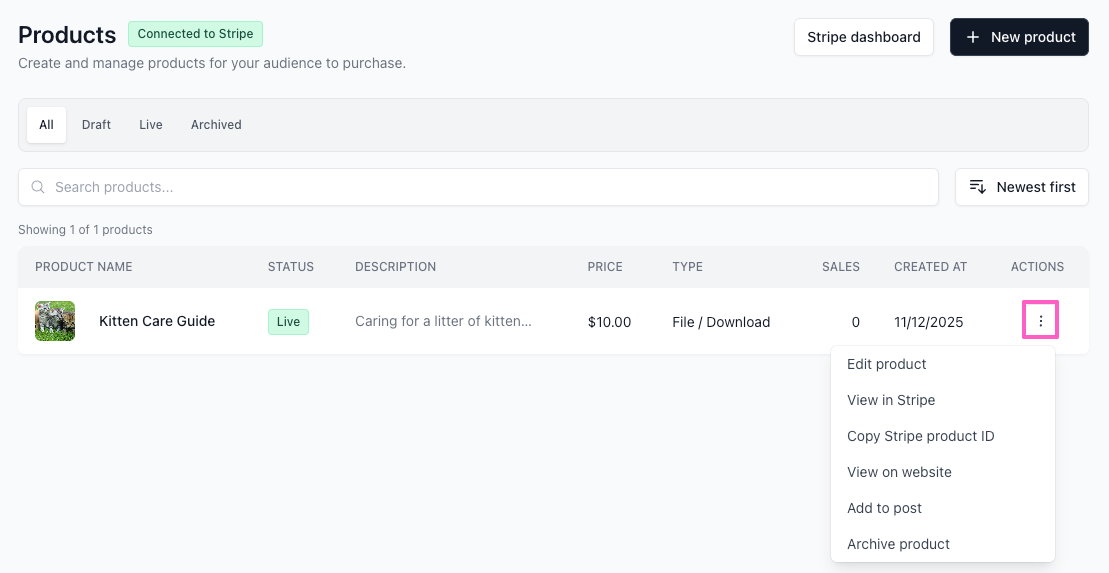Expand the Newest first sort dropdown

[1022, 187]
